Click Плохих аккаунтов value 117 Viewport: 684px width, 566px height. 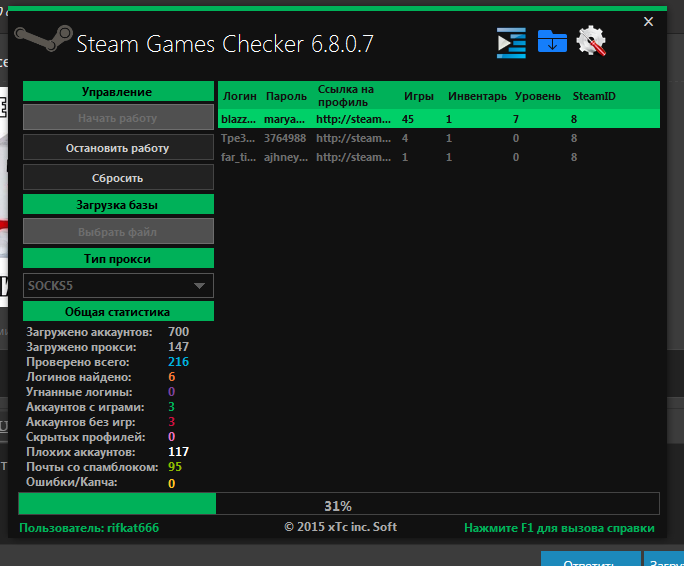coord(178,452)
